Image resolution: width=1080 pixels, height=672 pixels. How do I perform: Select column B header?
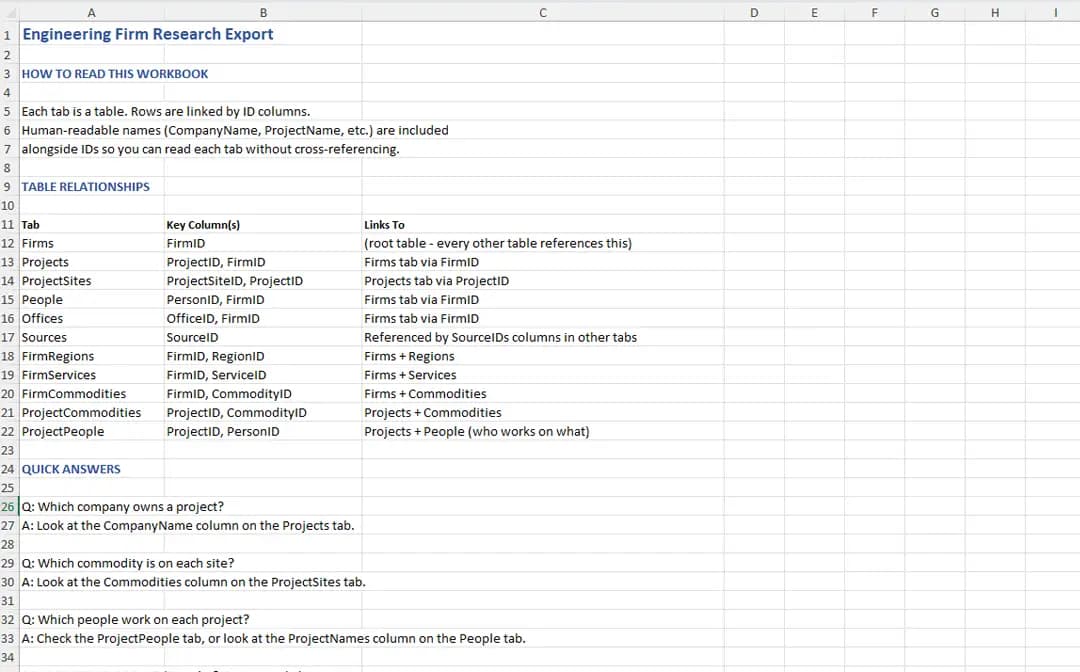coord(263,13)
